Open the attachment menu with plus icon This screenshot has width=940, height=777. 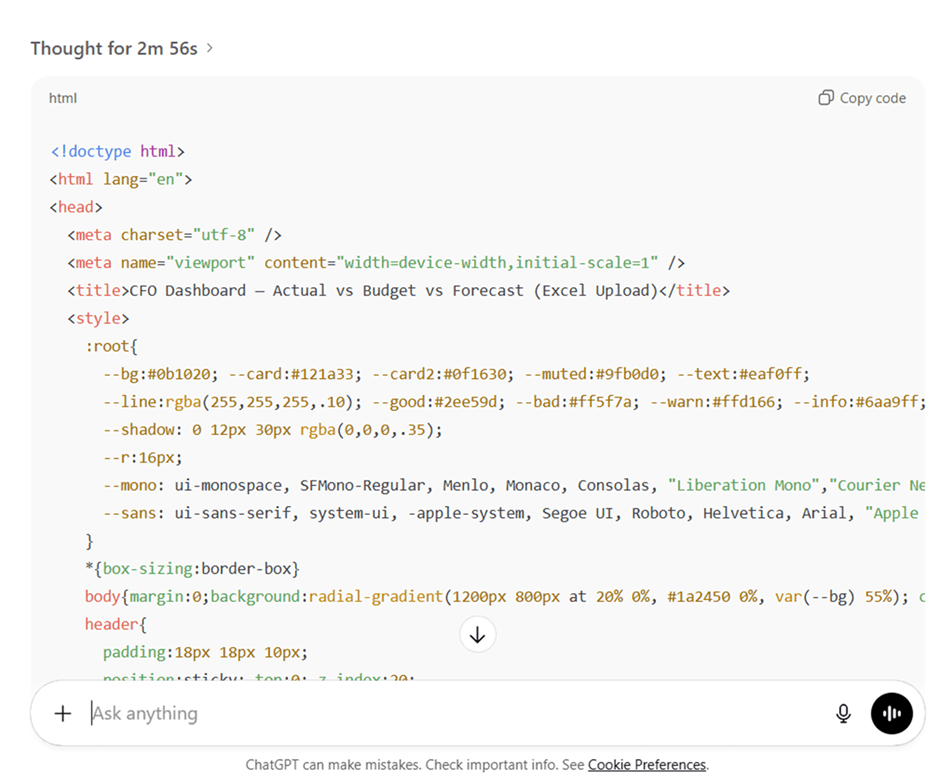tap(63, 713)
